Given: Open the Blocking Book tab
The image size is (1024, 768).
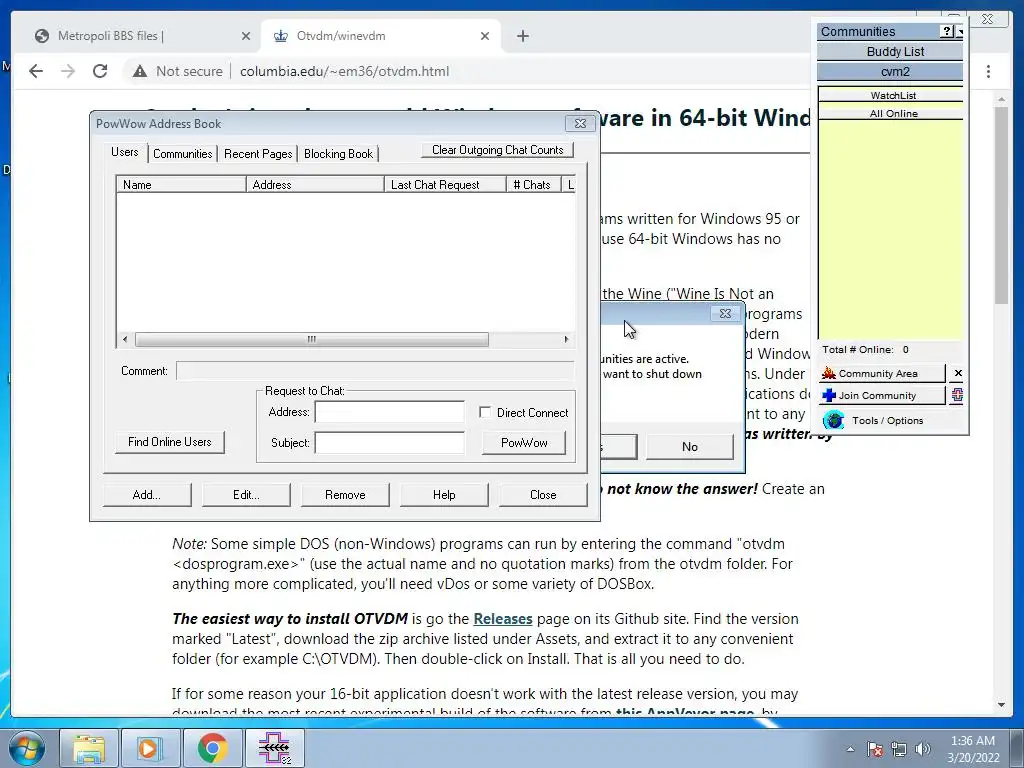Looking at the screenshot, I should point(338,154).
